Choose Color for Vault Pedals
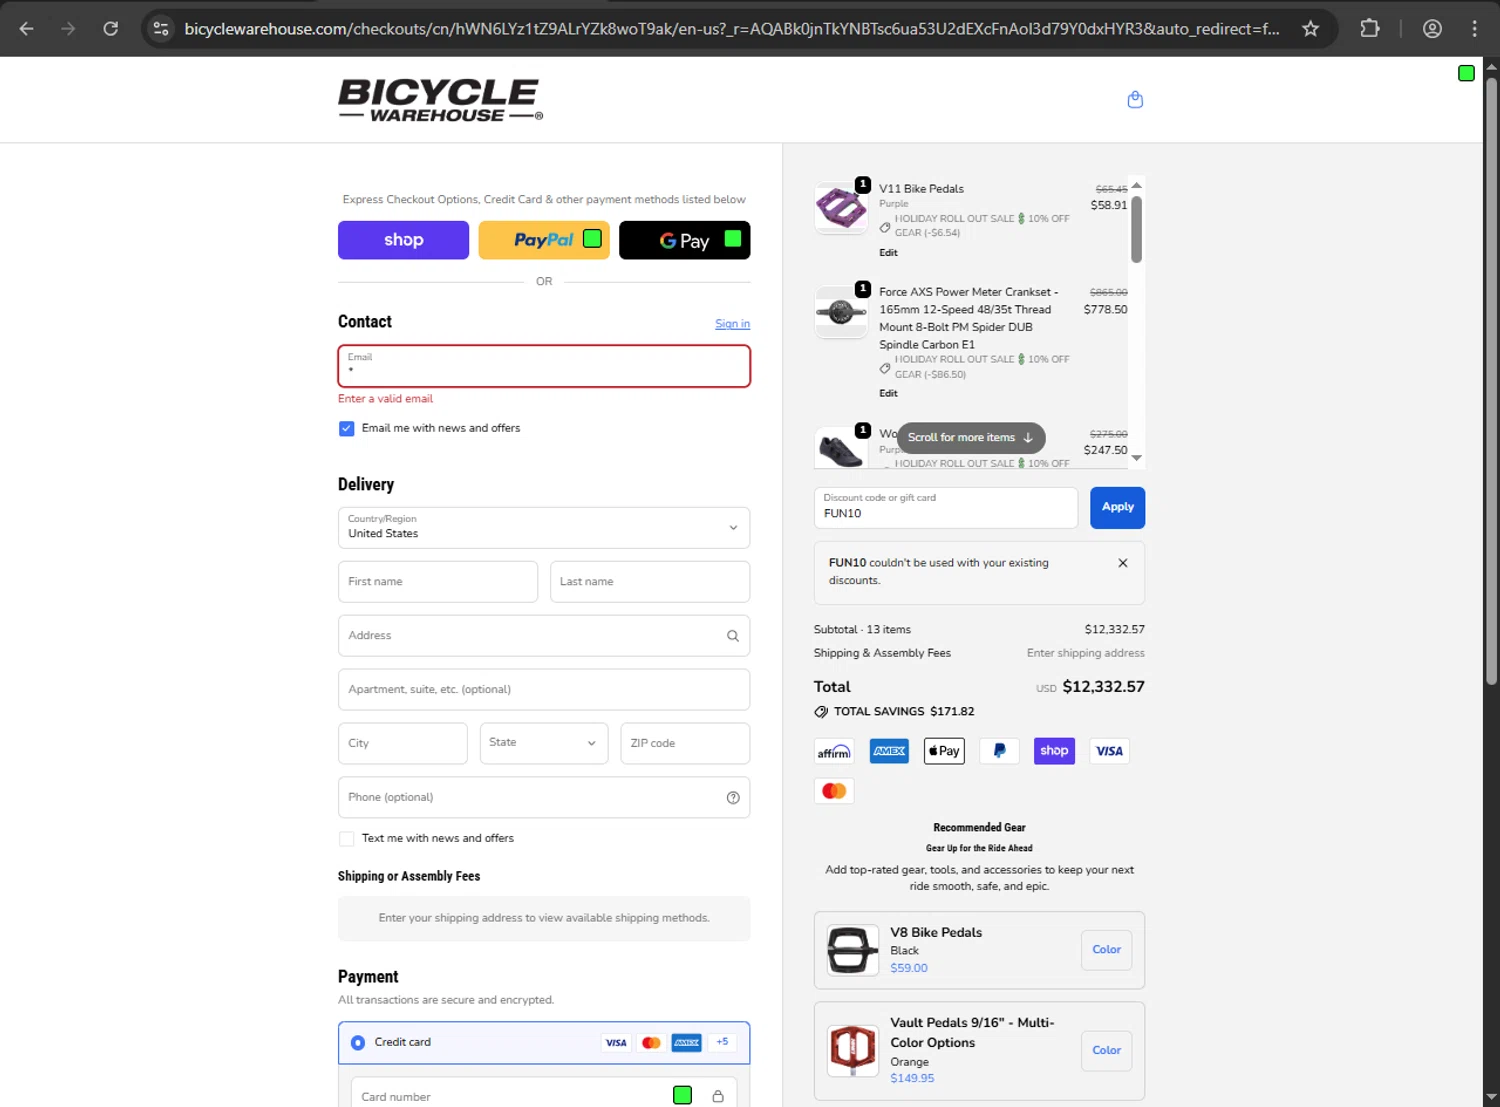 click(x=1106, y=1050)
